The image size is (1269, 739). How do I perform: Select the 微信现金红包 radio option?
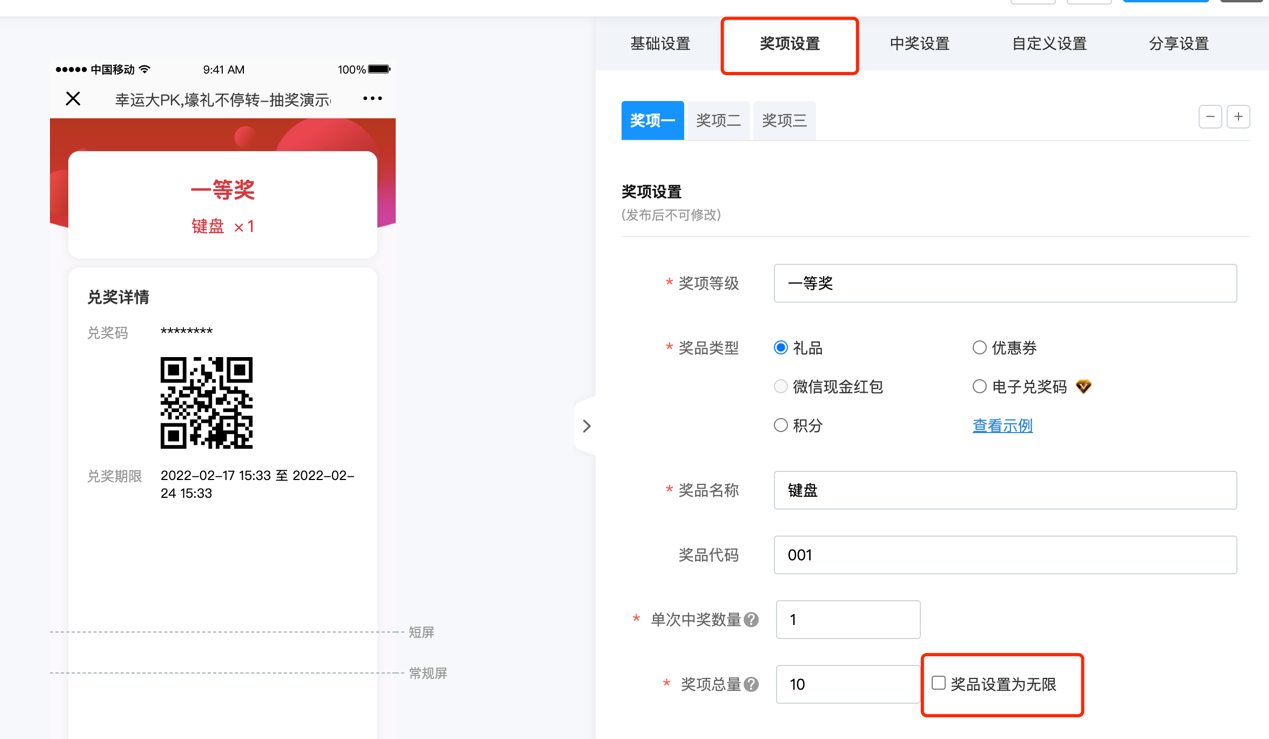[781, 387]
